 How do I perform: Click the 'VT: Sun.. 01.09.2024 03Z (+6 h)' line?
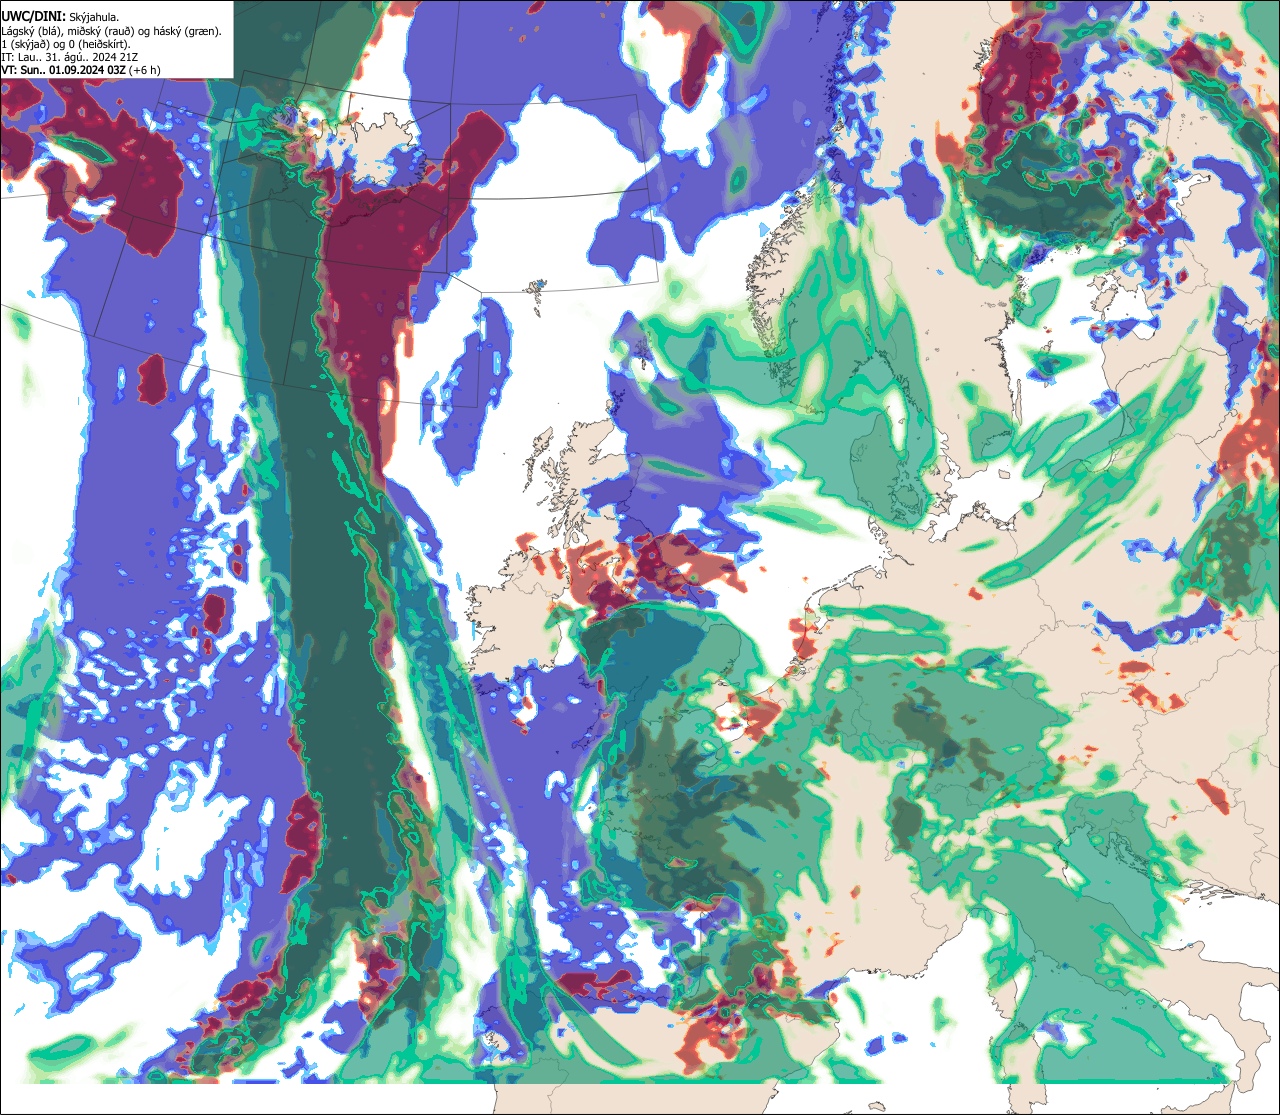click(x=80, y=70)
